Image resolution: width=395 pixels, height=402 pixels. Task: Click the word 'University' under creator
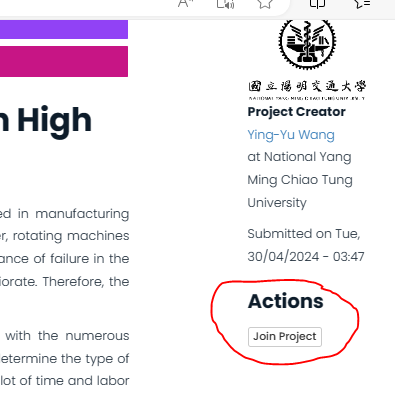tap(277, 203)
